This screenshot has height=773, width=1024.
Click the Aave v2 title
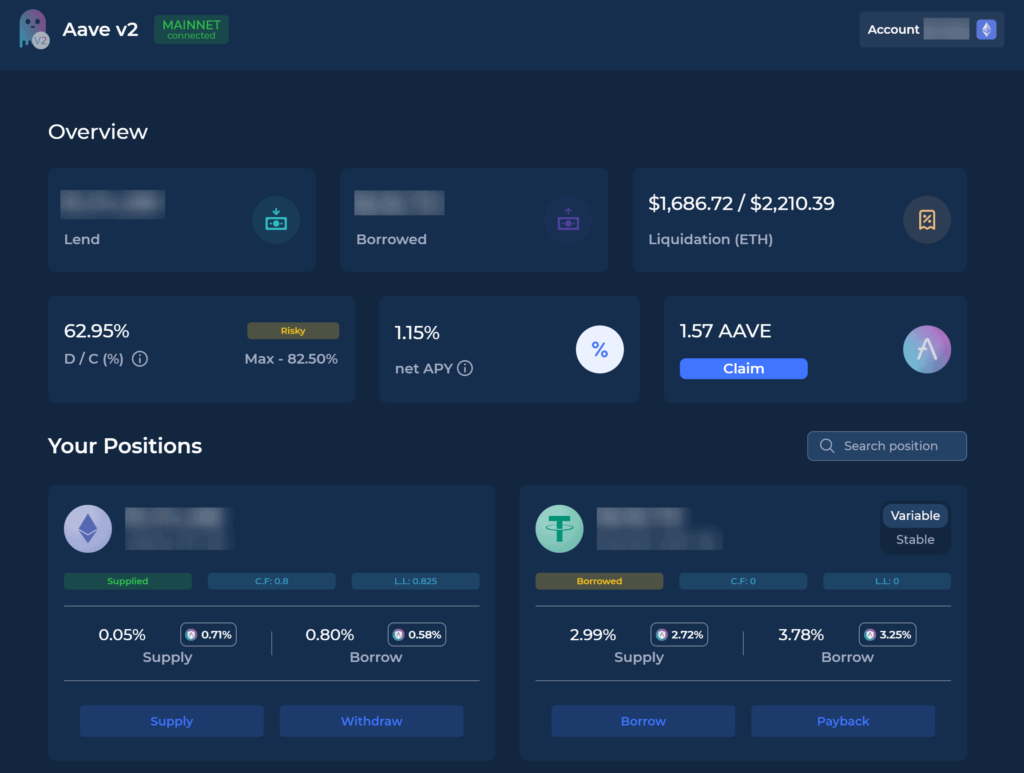click(101, 29)
